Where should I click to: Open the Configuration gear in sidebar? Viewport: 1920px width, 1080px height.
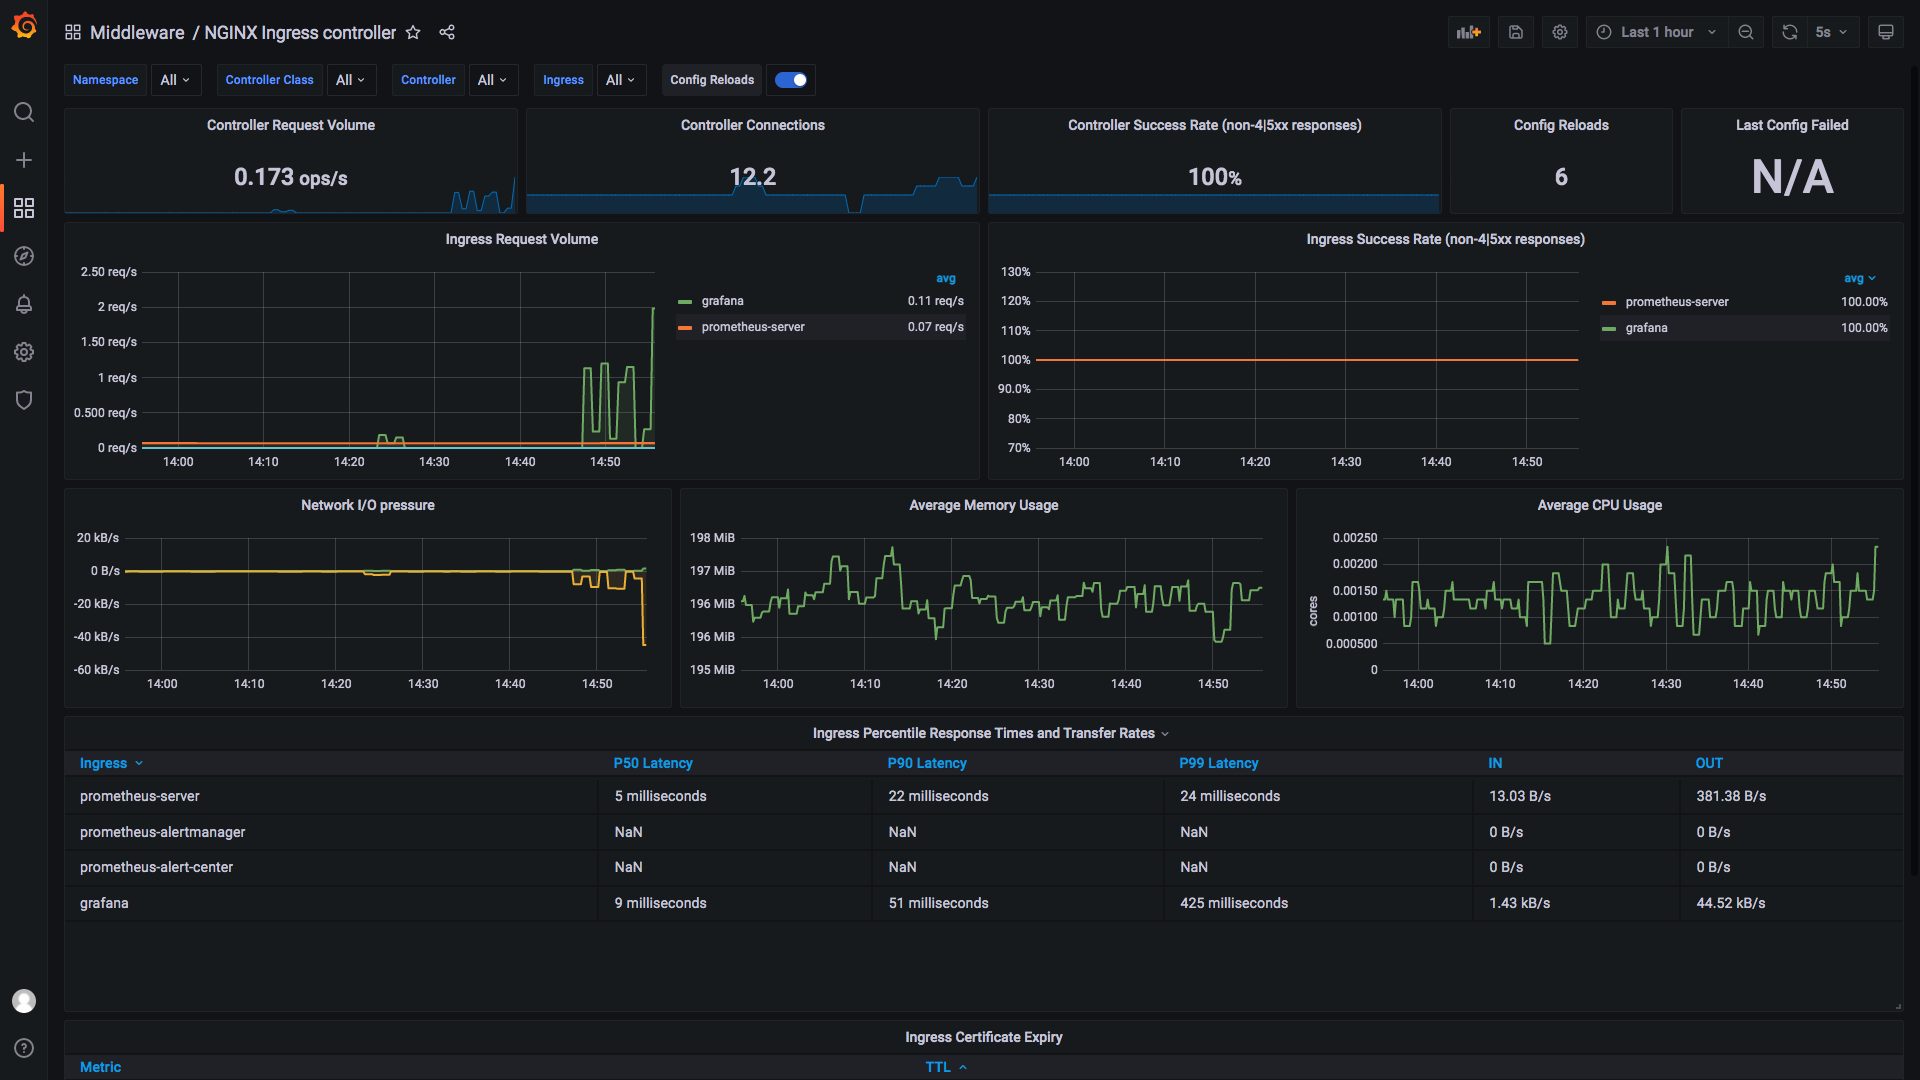coord(24,352)
